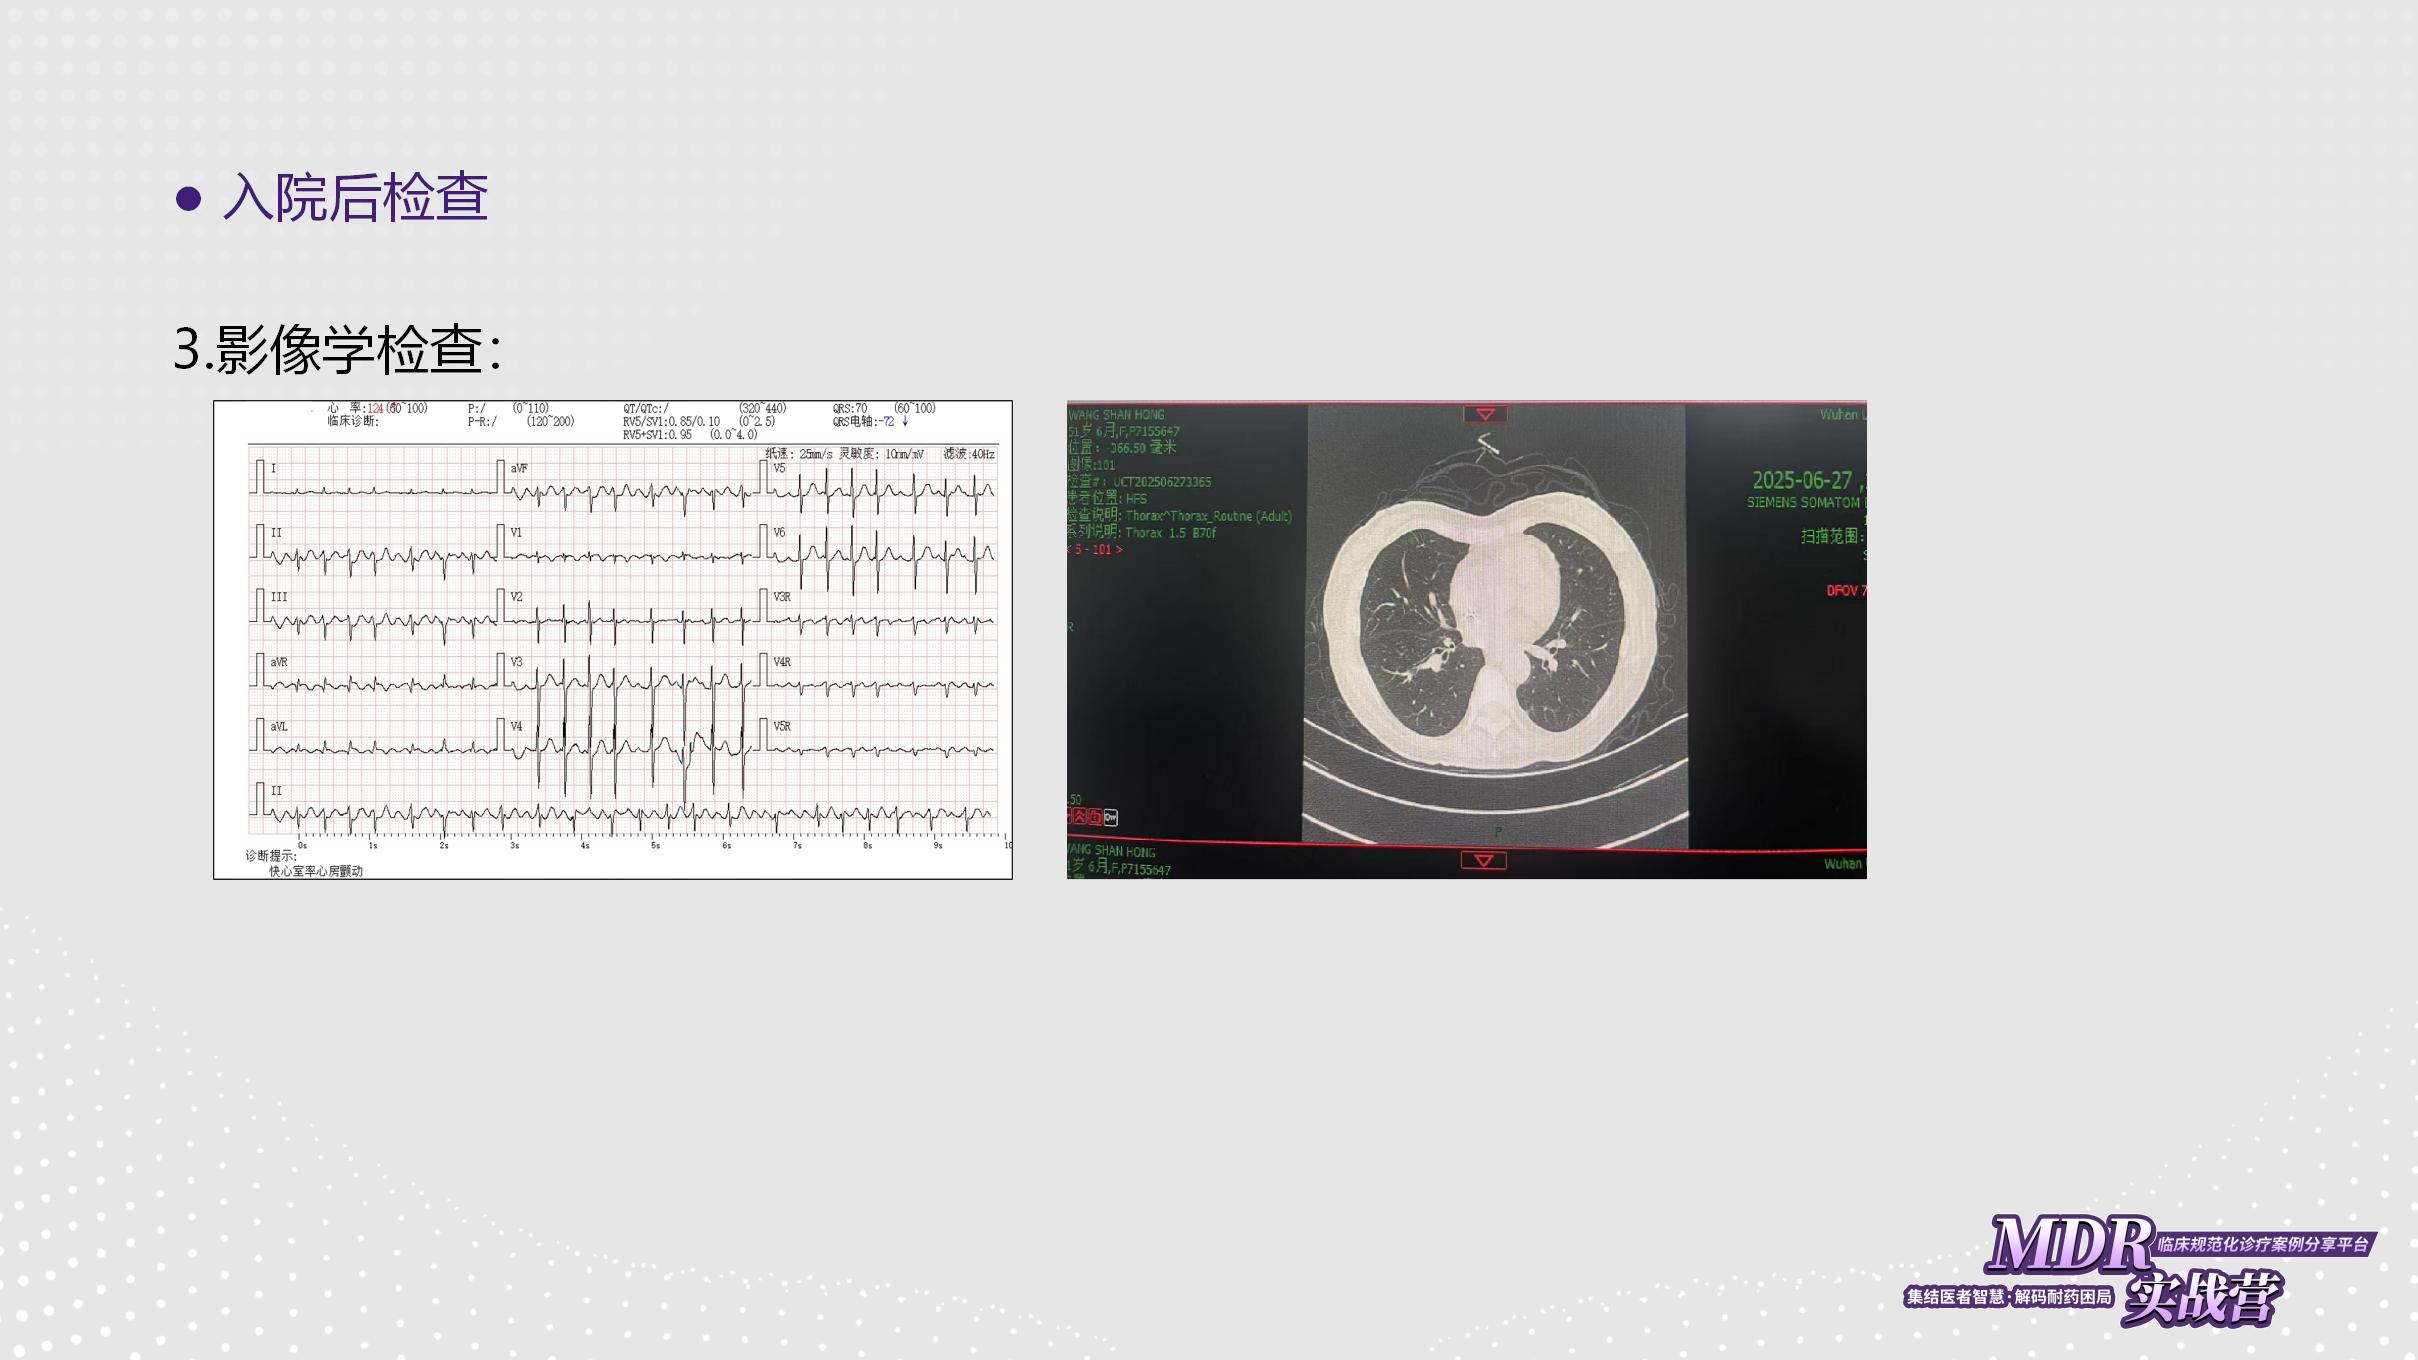Click the red down-triangle marker below the CT image
The height and width of the screenshot is (1360, 2418).
(x=1483, y=860)
